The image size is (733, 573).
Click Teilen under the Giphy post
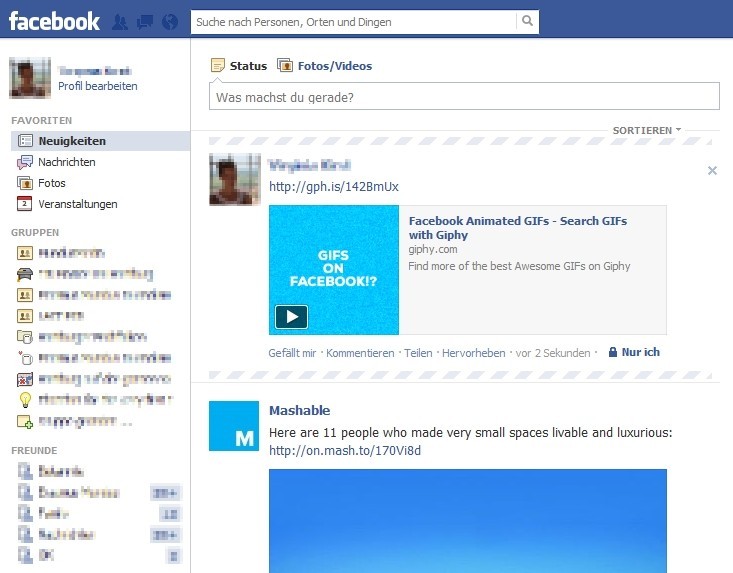418,353
